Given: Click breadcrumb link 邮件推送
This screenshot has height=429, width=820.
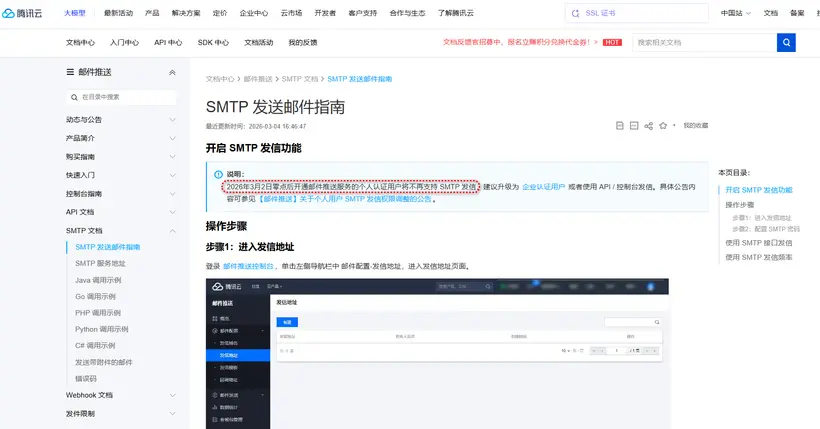Looking at the screenshot, I should pyautogui.click(x=258, y=79).
